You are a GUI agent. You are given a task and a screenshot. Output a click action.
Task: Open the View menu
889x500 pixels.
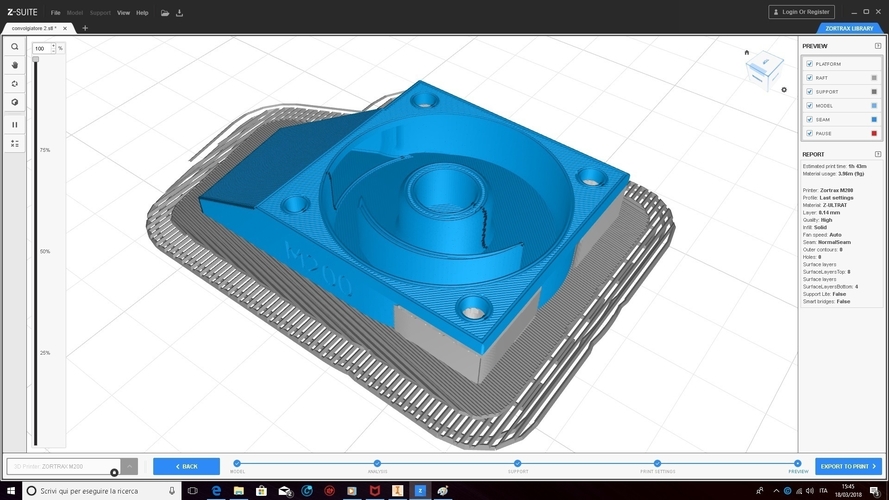pos(123,12)
